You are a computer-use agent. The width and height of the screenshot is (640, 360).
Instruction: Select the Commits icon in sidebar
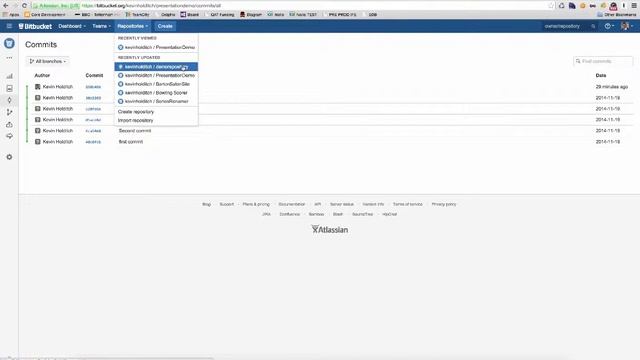(x=9, y=100)
